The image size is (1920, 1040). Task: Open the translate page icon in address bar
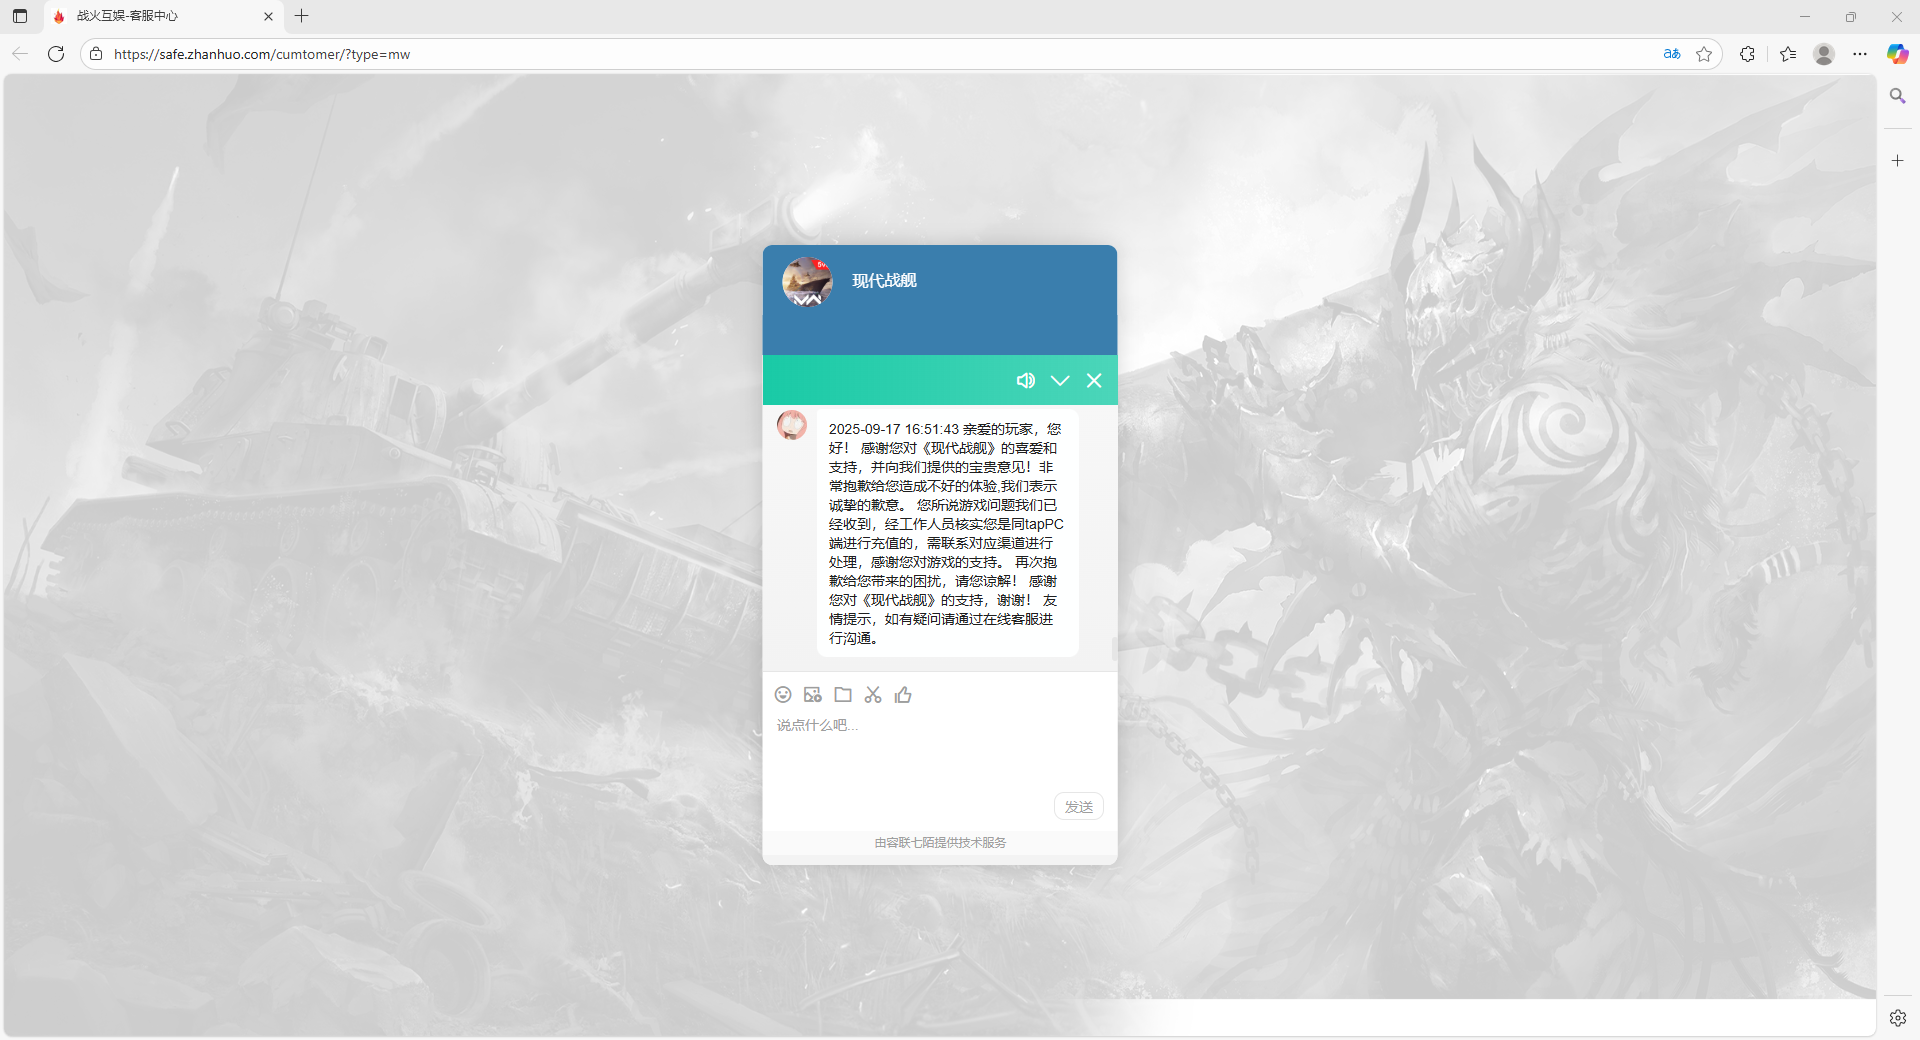pos(1672,54)
